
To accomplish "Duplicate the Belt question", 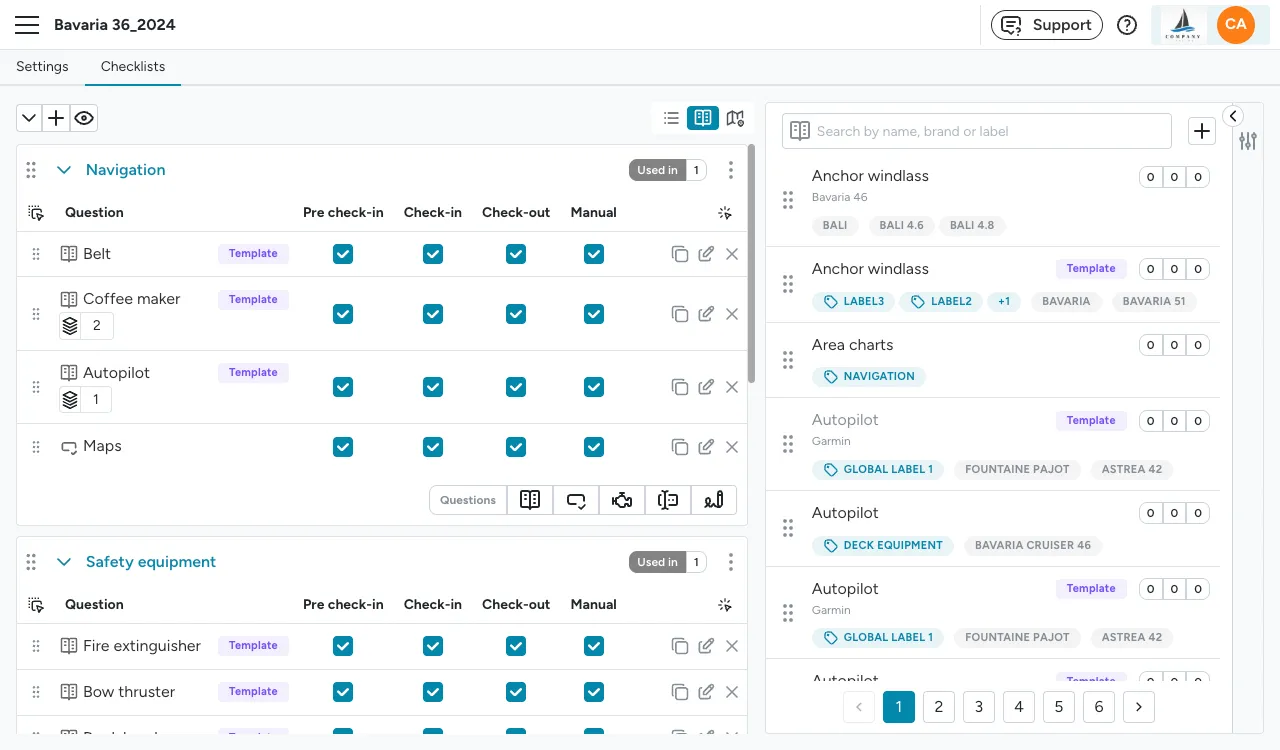I will point(680,254).
